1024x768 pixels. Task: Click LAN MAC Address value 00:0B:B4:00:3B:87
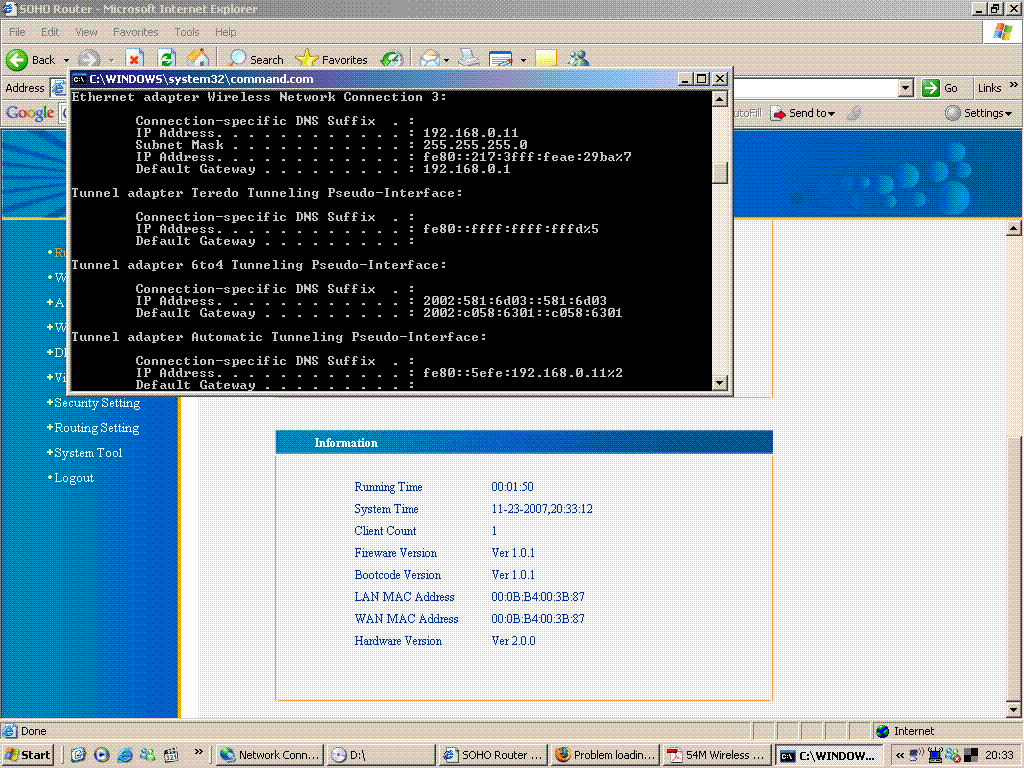(537, 597)
